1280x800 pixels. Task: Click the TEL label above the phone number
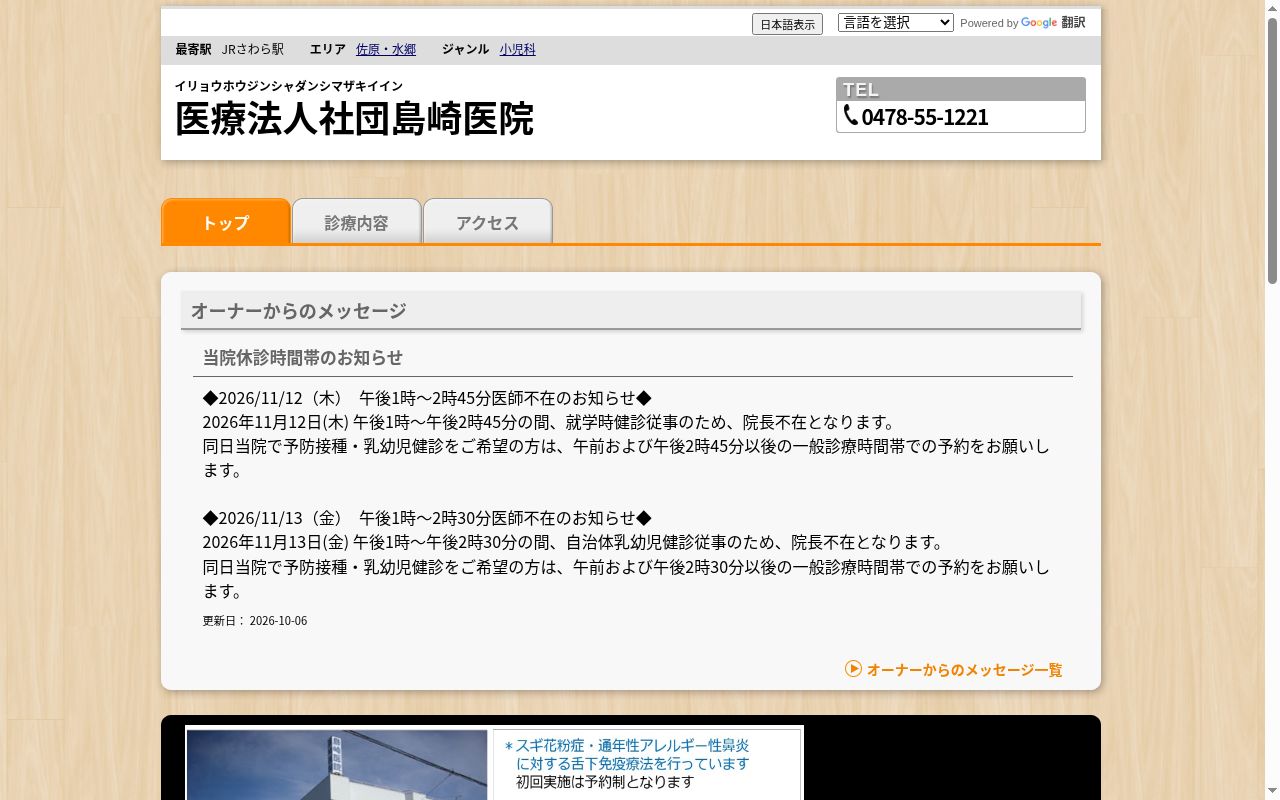tap(861, 89)
